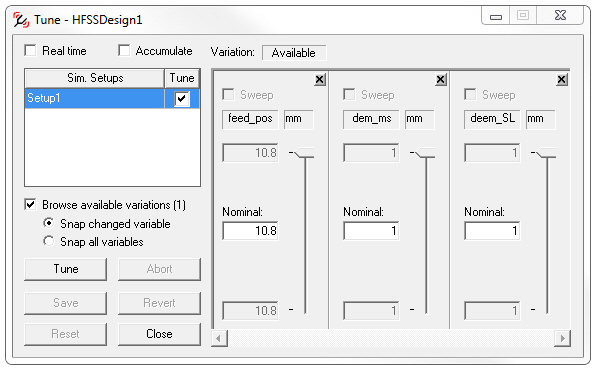Screen dimensions: 600x368
Task: Click the deem_SL Nominal value field
Action: point(492,231)
